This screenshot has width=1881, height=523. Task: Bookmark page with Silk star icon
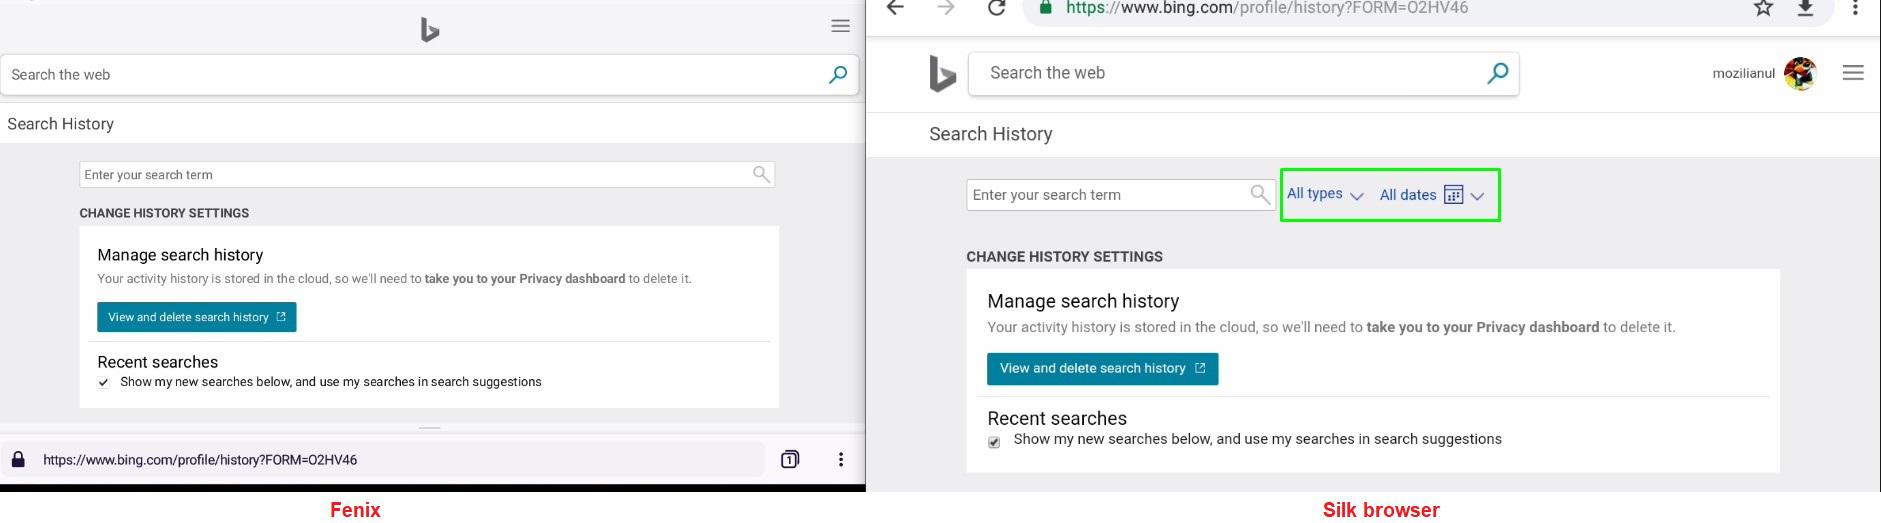point(1764,8)
